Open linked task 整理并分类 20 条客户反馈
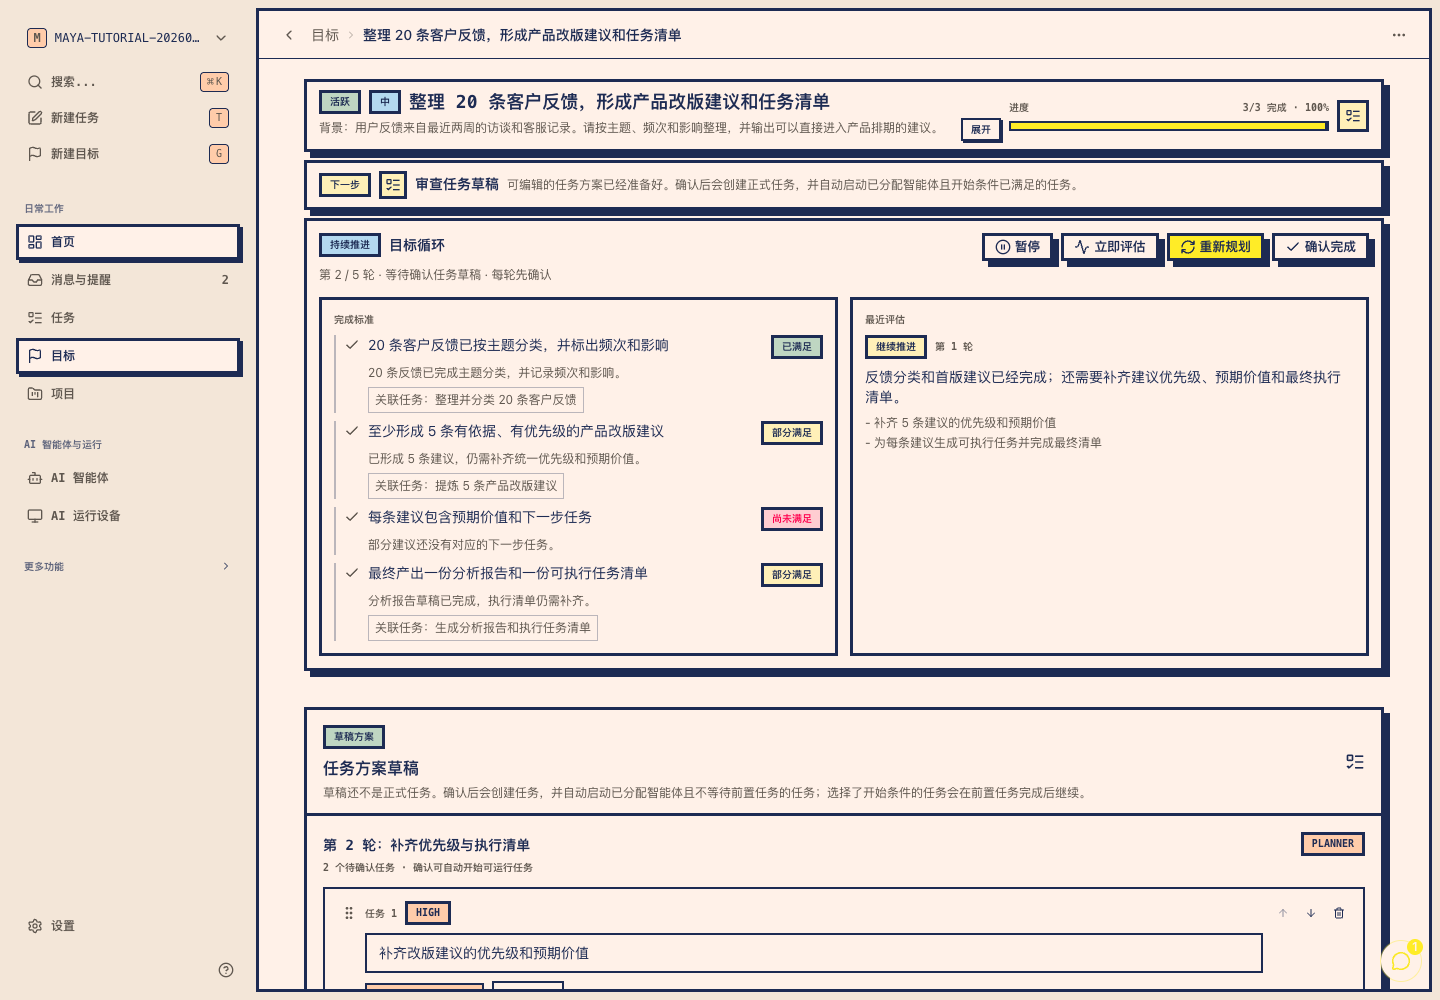1440x1000 pixels. tap(476, 400)
